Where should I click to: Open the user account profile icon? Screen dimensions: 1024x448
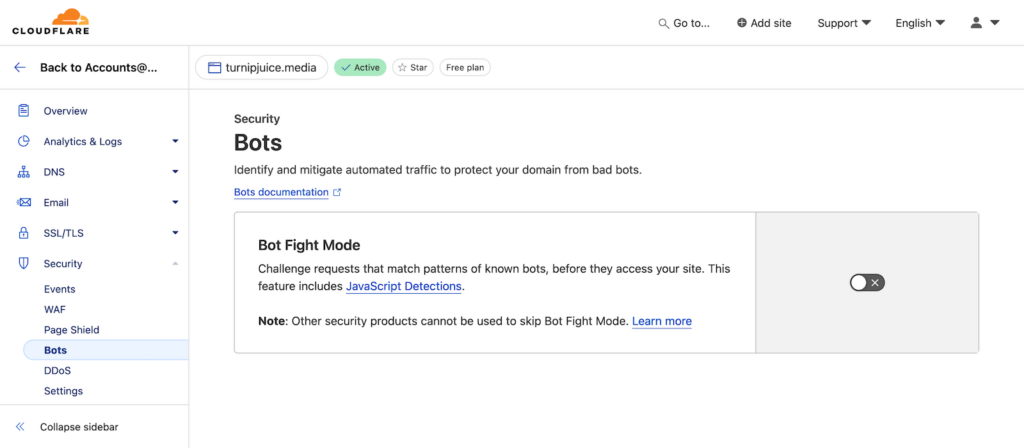point(976,23)
